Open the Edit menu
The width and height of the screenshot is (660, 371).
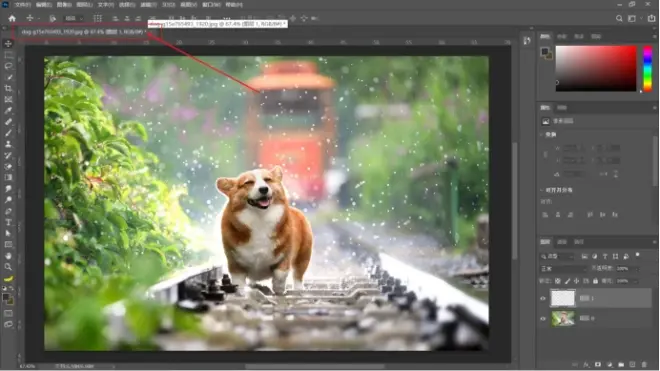coord(43,5)
